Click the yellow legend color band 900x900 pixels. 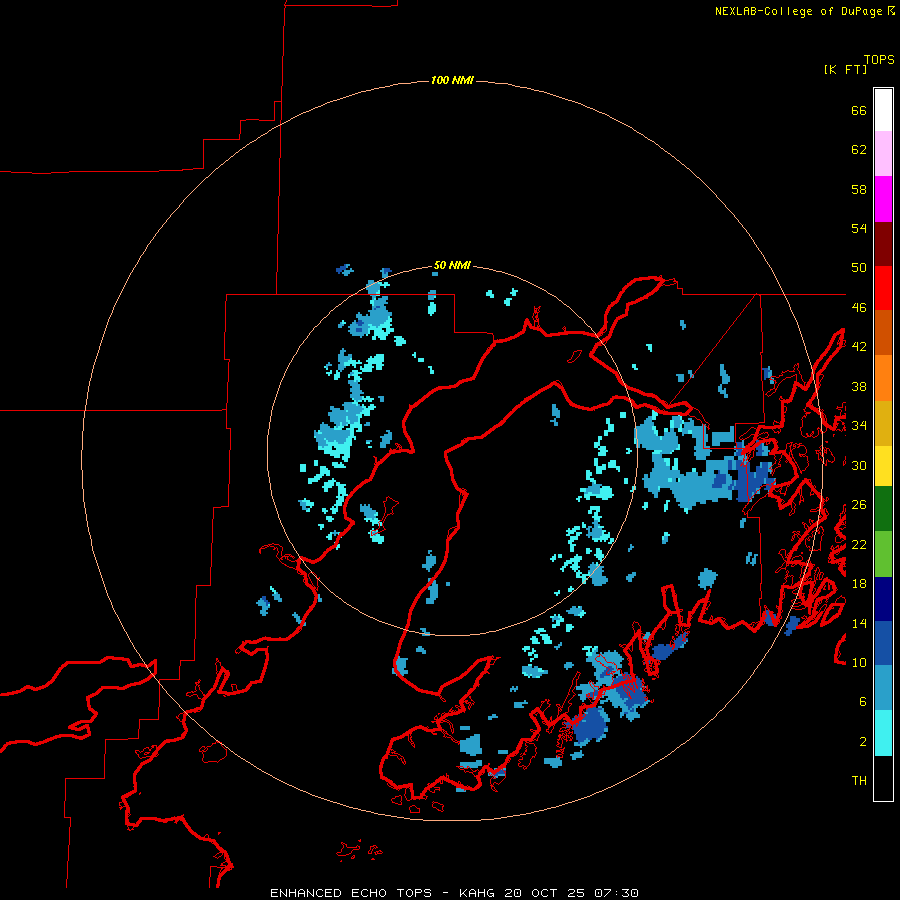(x=883, y=466)
